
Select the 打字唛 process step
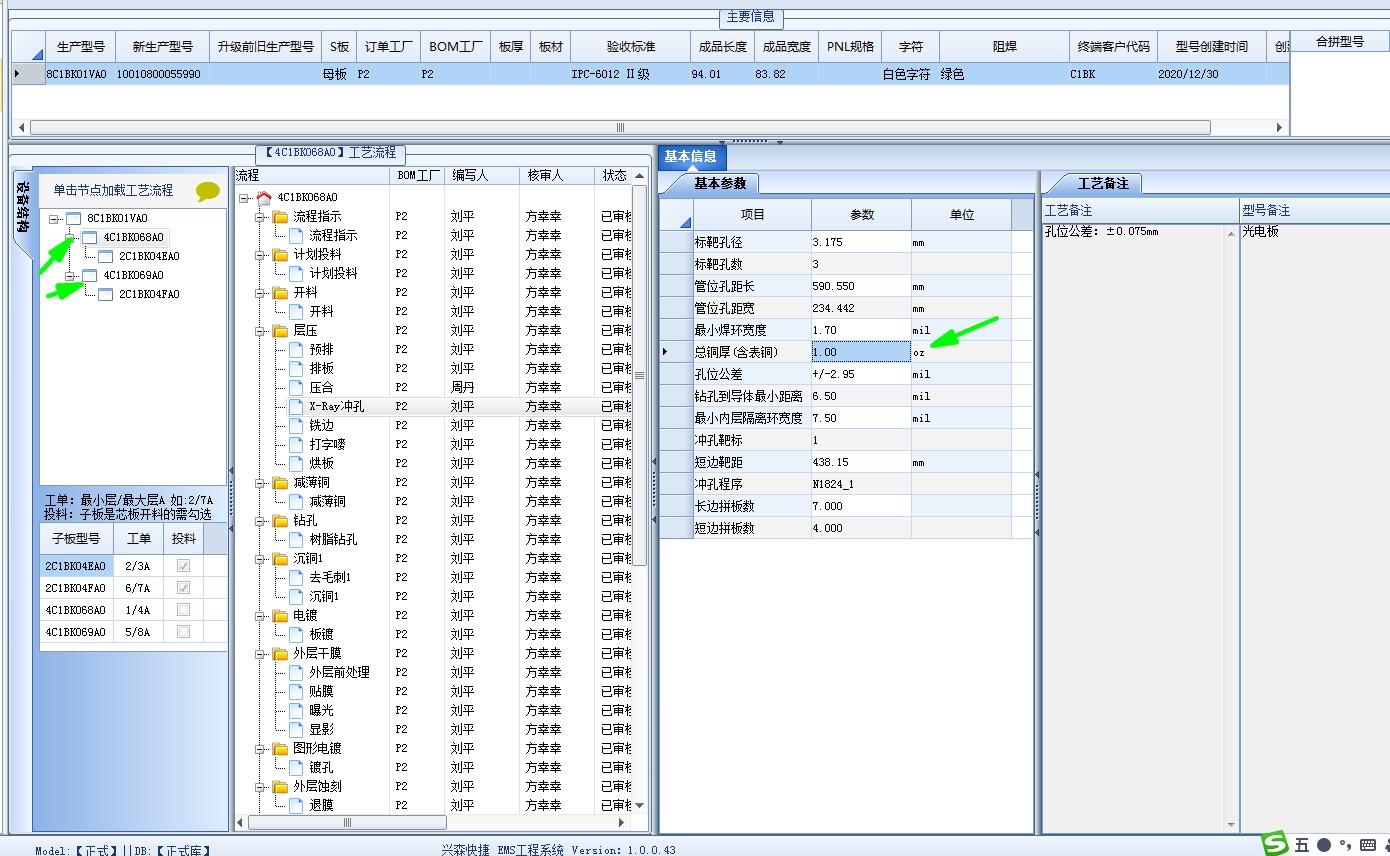[x=327, y=444]
